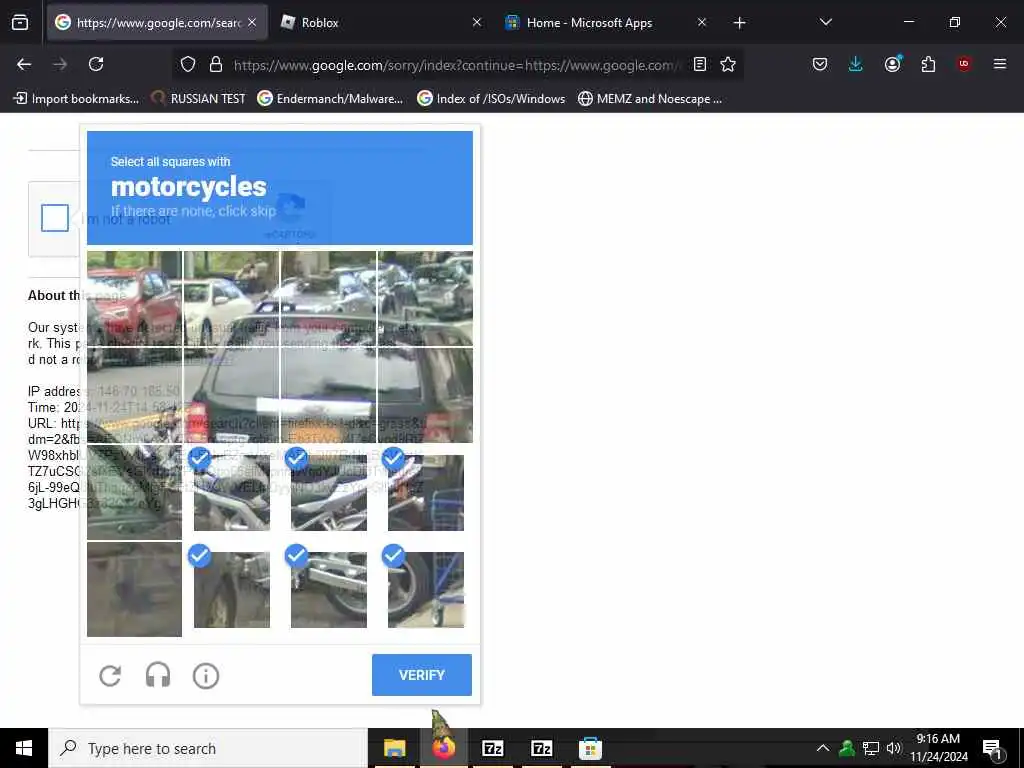1024x768 pixels.
Task: Select the unchecked bottom-left pavement tile
Action: (x=135, y=589)
